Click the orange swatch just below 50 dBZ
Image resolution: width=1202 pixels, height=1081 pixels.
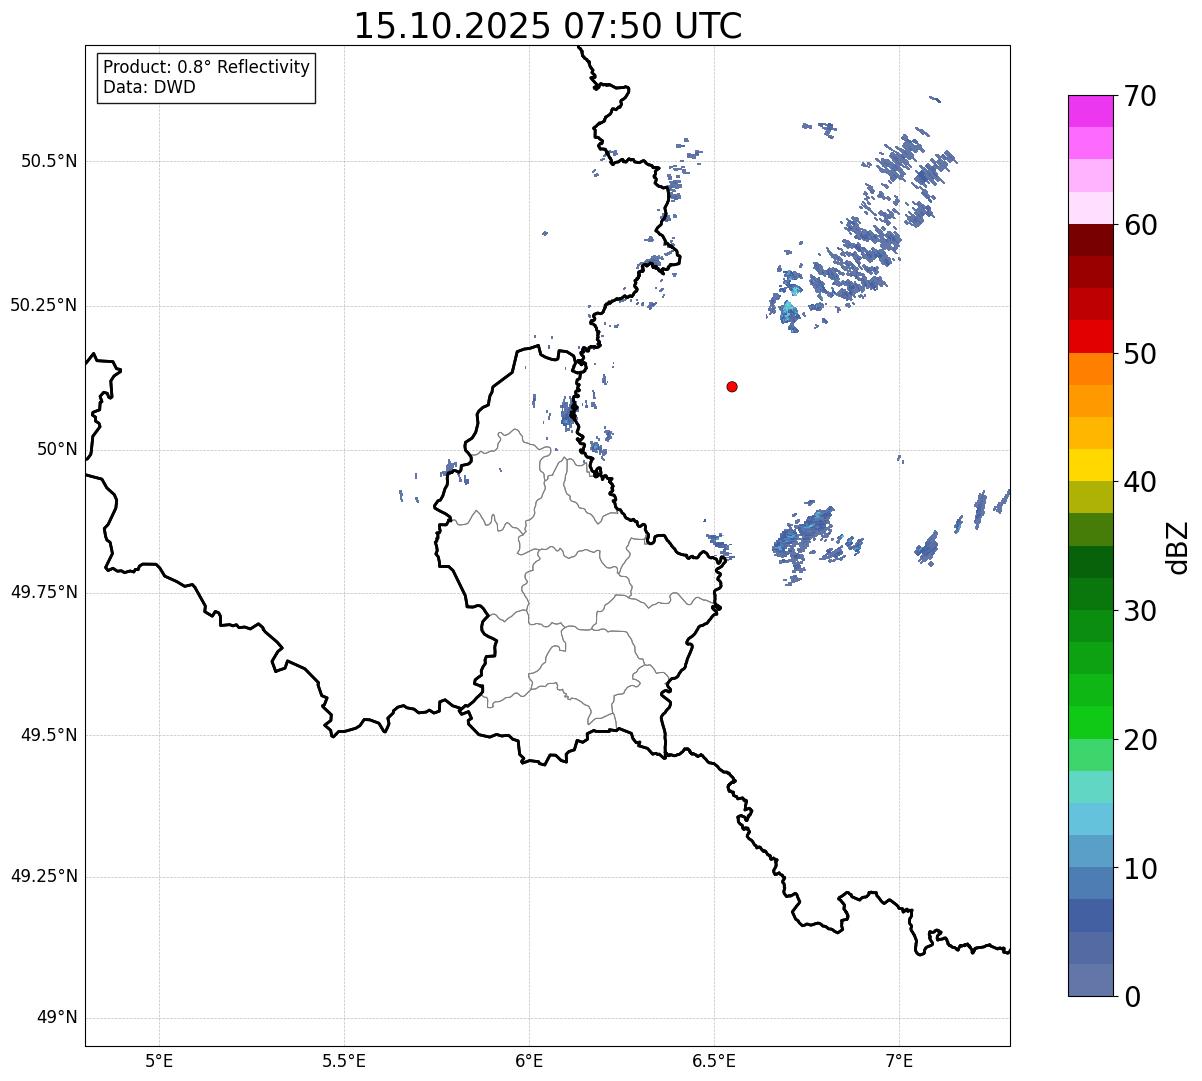click(1090, 369)
